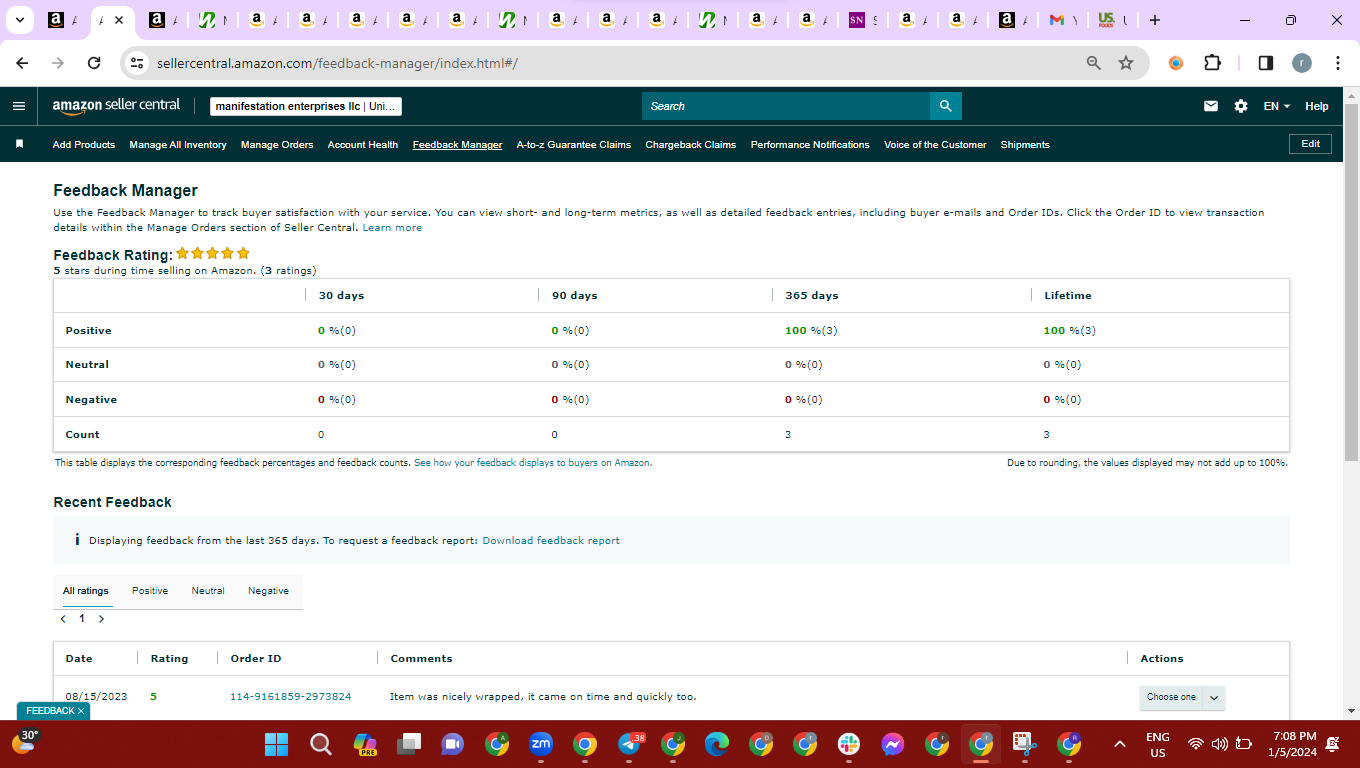Click Download feedback report

[551, 541]
